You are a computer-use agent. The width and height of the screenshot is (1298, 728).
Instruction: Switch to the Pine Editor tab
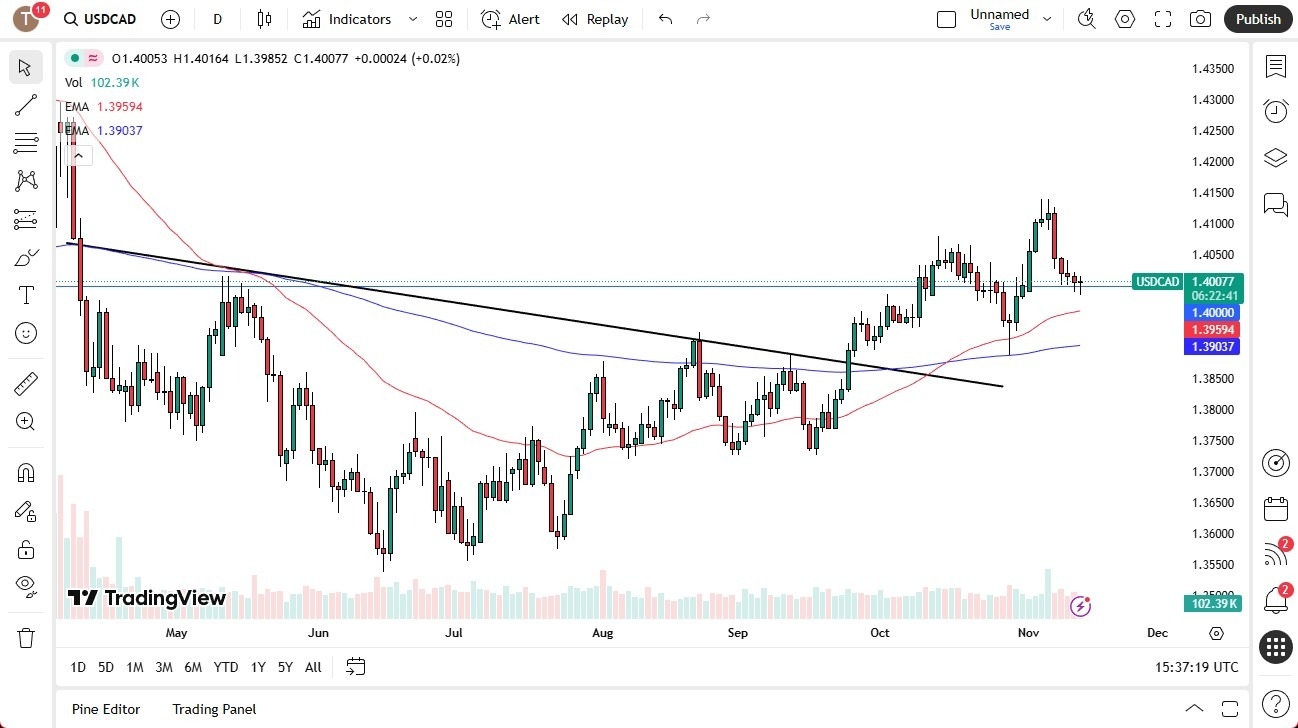point(105,709)
